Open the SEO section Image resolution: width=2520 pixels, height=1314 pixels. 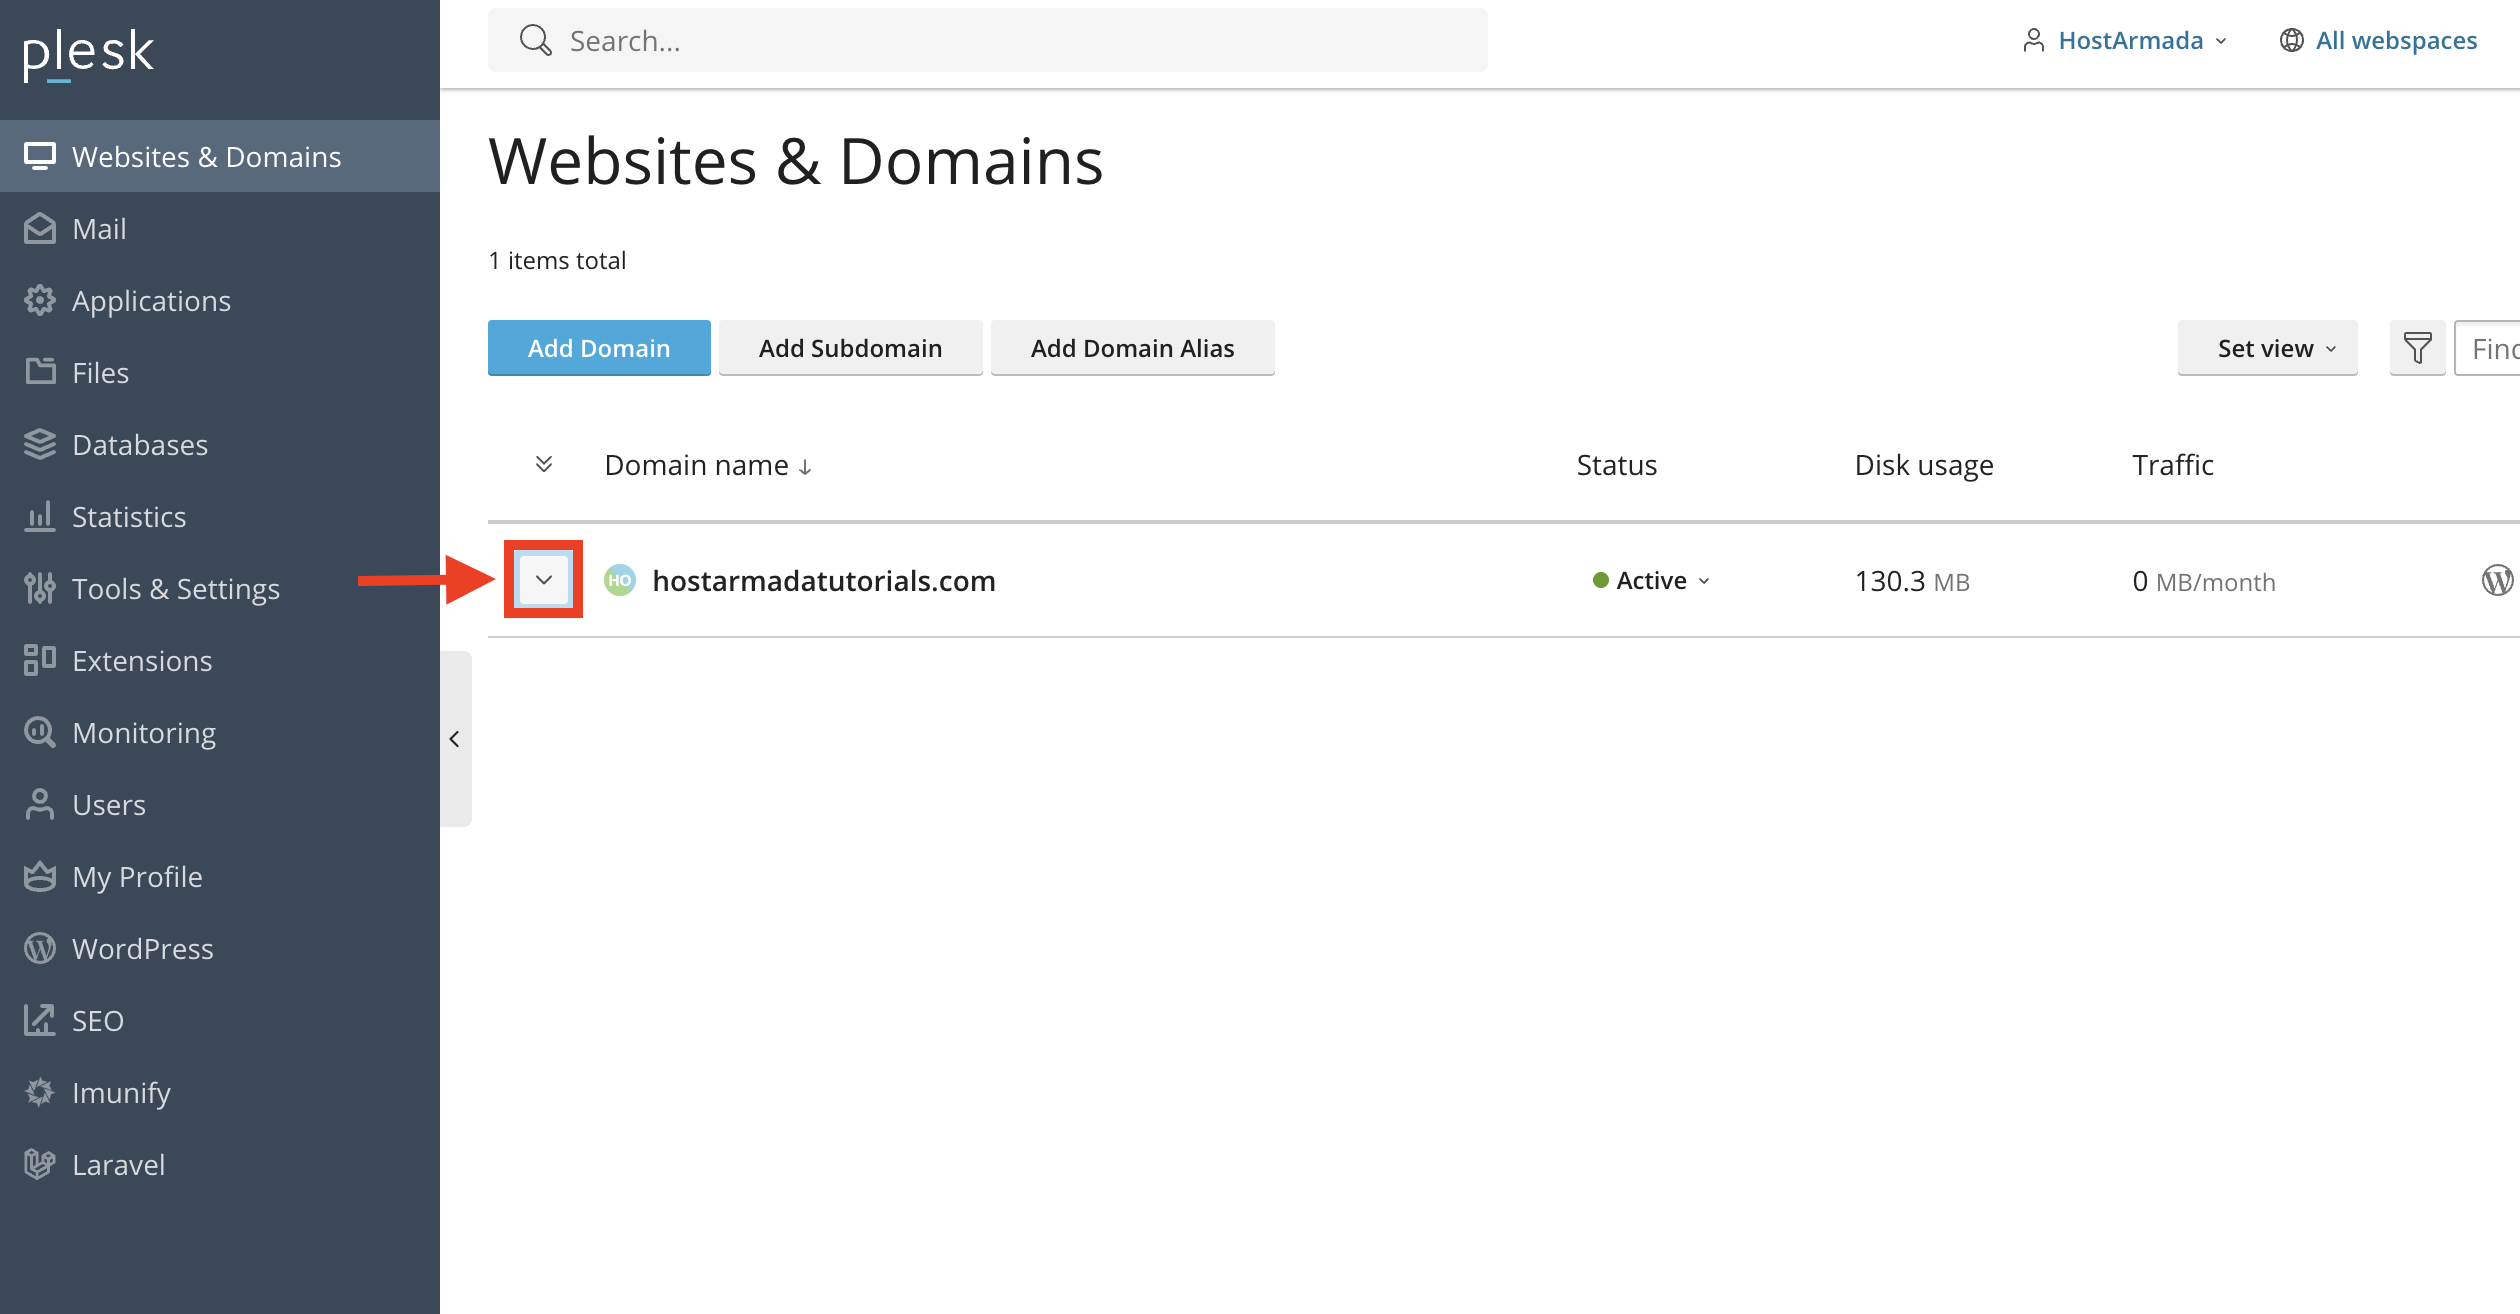coord(95,1020)
